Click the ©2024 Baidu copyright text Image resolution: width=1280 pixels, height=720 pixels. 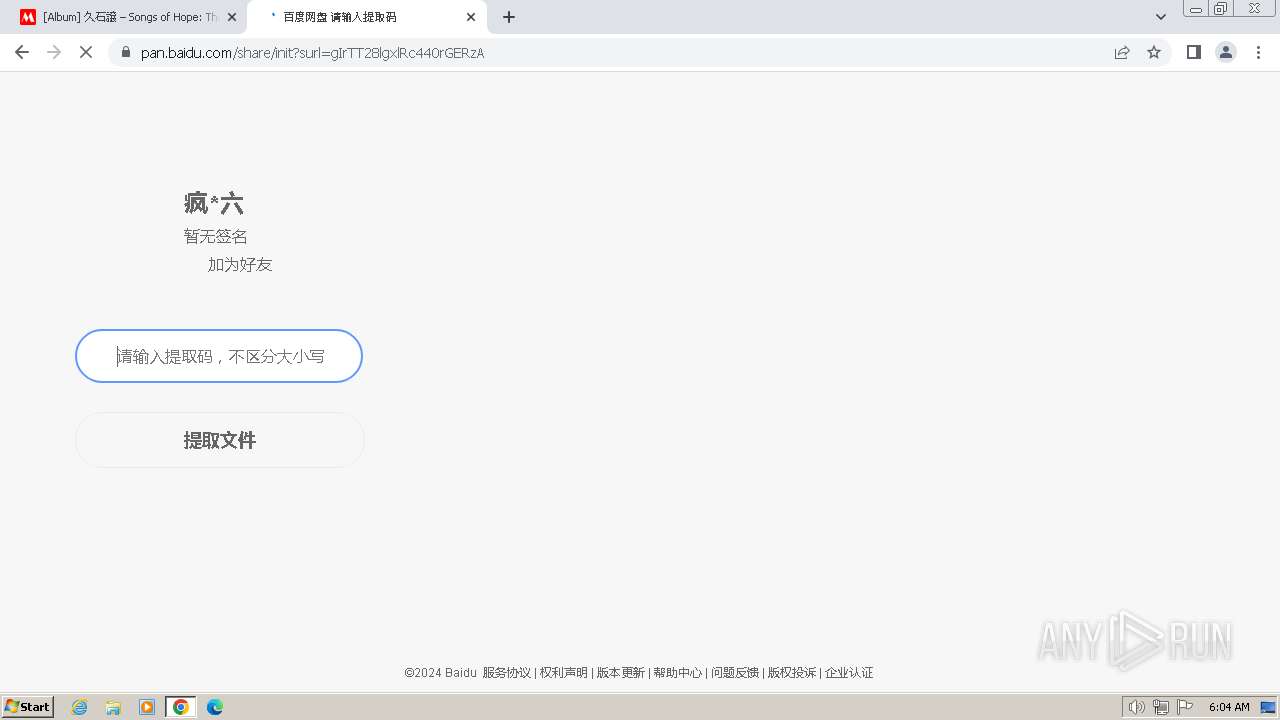coord(440,673)
